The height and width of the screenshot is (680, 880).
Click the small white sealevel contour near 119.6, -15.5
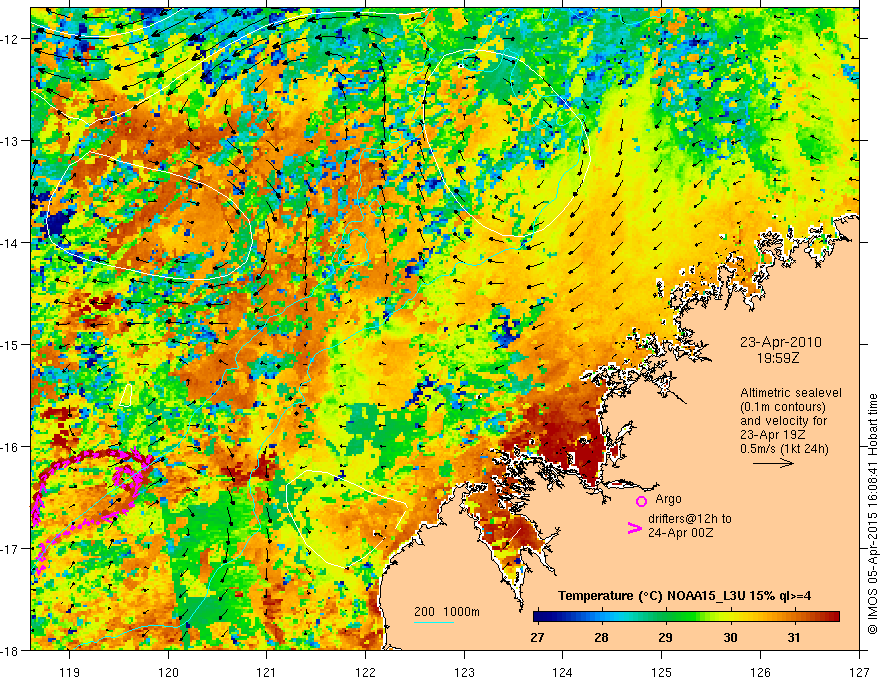tap(127, 394)
